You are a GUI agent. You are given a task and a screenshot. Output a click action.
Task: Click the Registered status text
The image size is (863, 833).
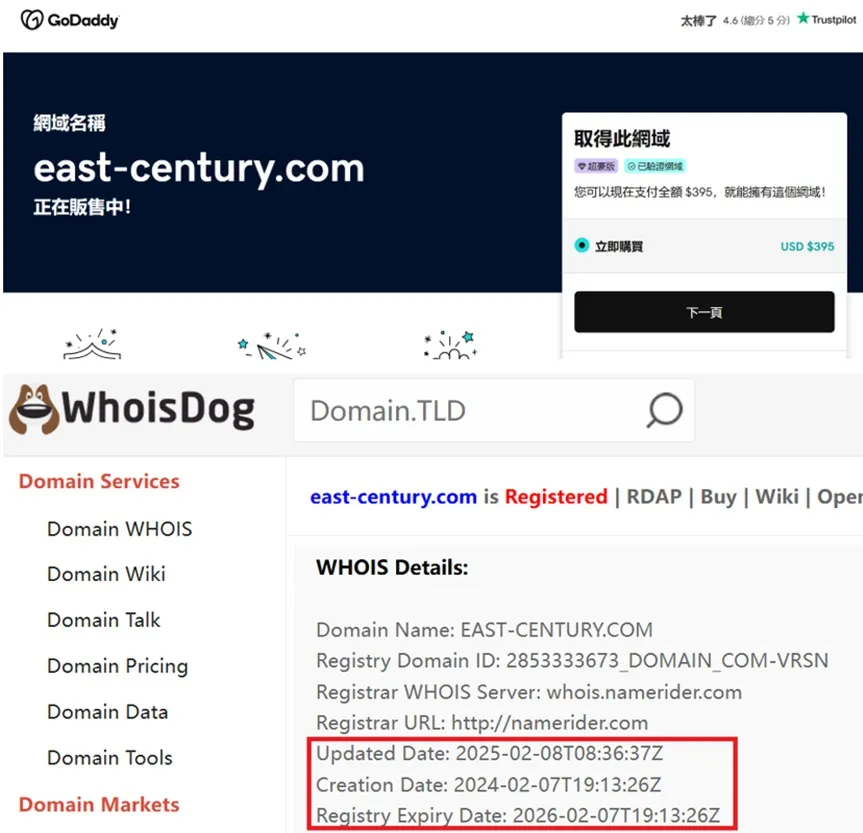click(x=556, y=497)
